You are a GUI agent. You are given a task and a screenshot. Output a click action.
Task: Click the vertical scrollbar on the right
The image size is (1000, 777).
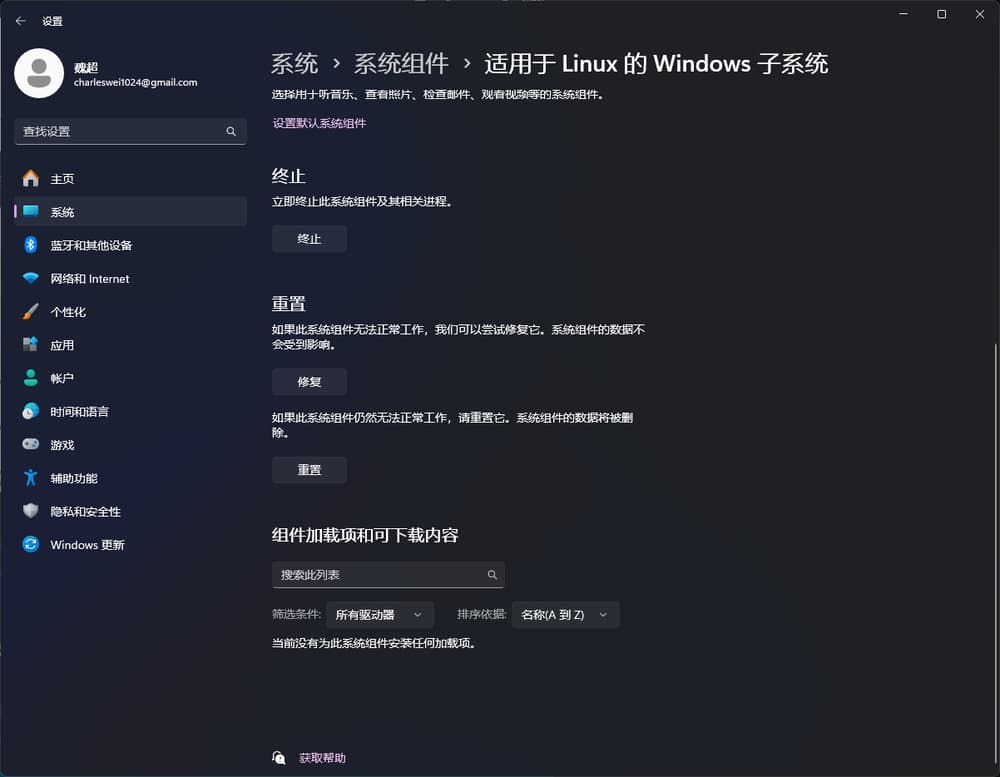[995, 555]
